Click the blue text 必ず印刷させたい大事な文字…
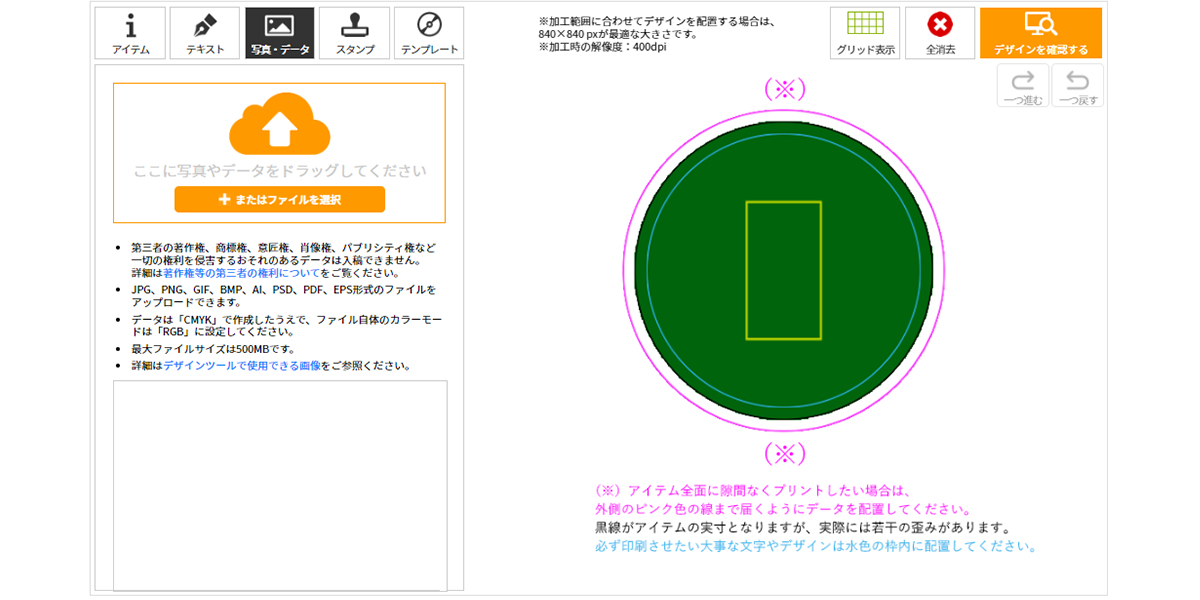The height and width of the screenshot is (600, 1200). (815, 546)
